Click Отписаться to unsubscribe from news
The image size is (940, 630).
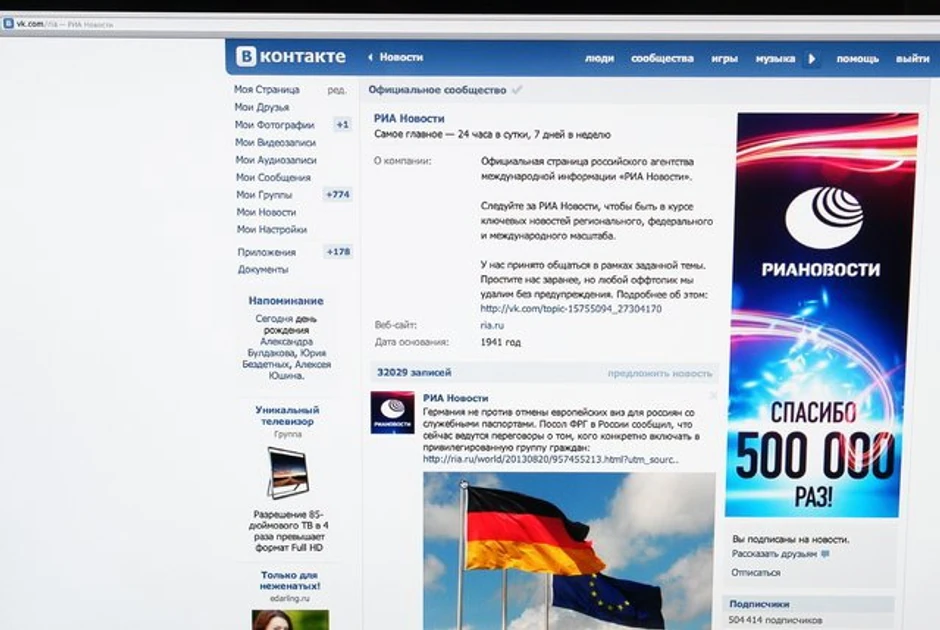[756, 572]
